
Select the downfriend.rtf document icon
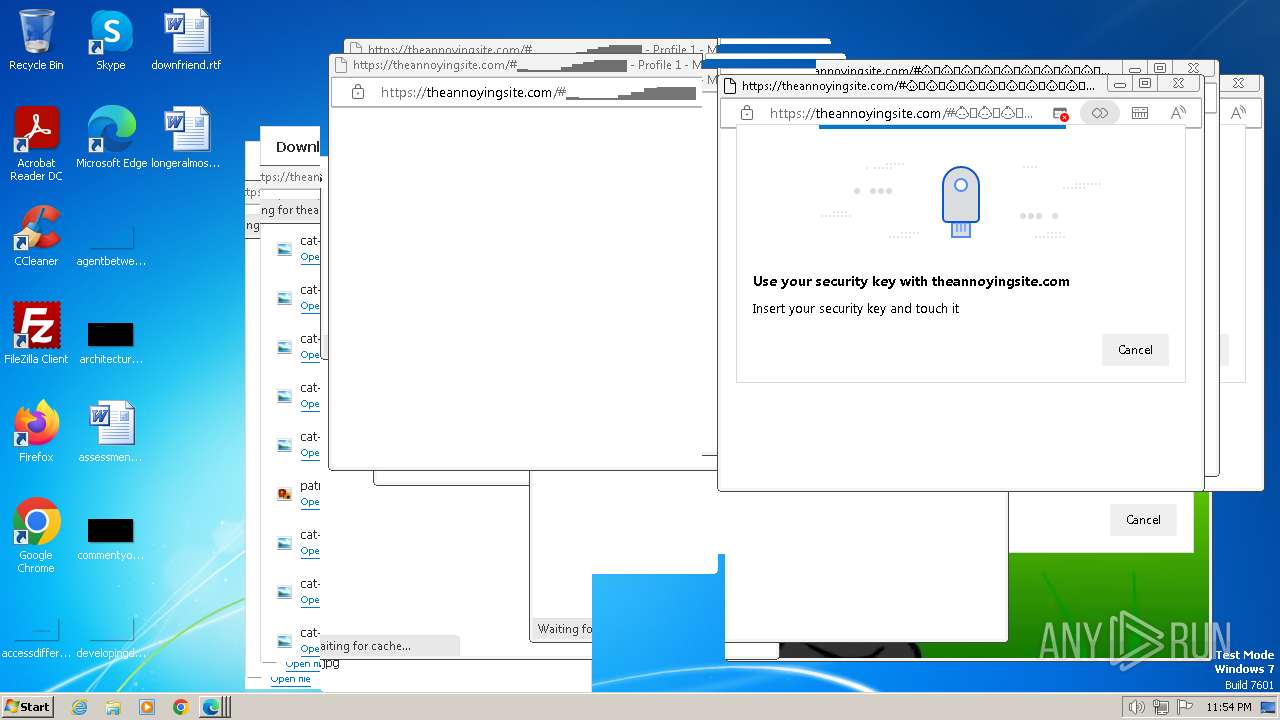coord(186,40)
